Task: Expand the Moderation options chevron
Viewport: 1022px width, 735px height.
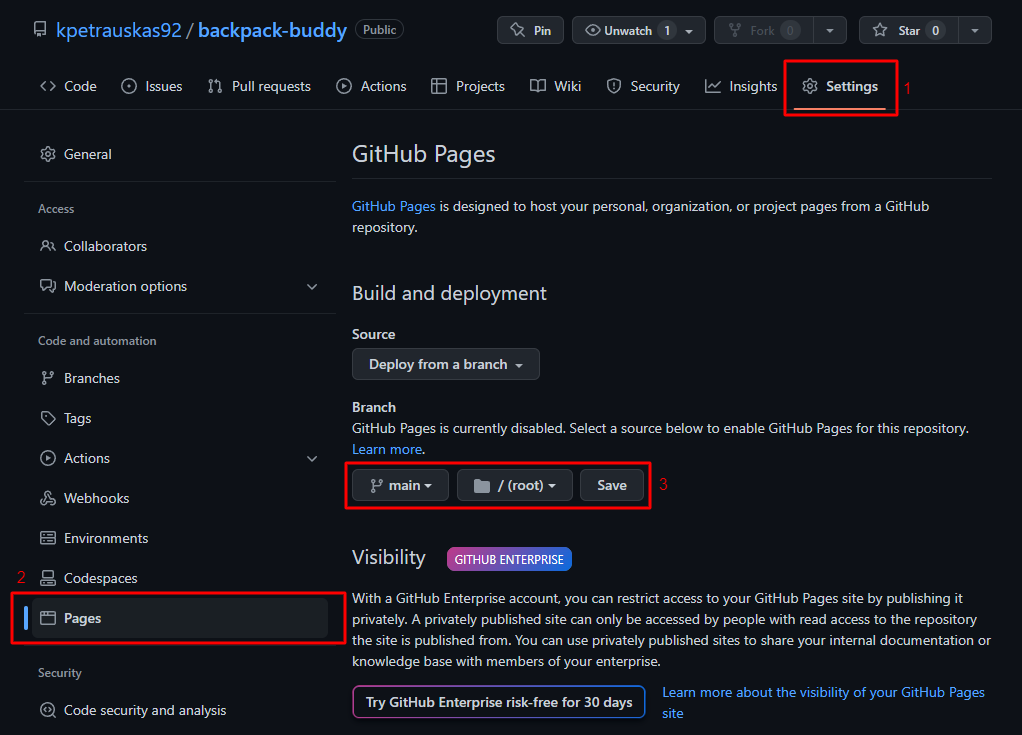Action: [x=312, y=287]
